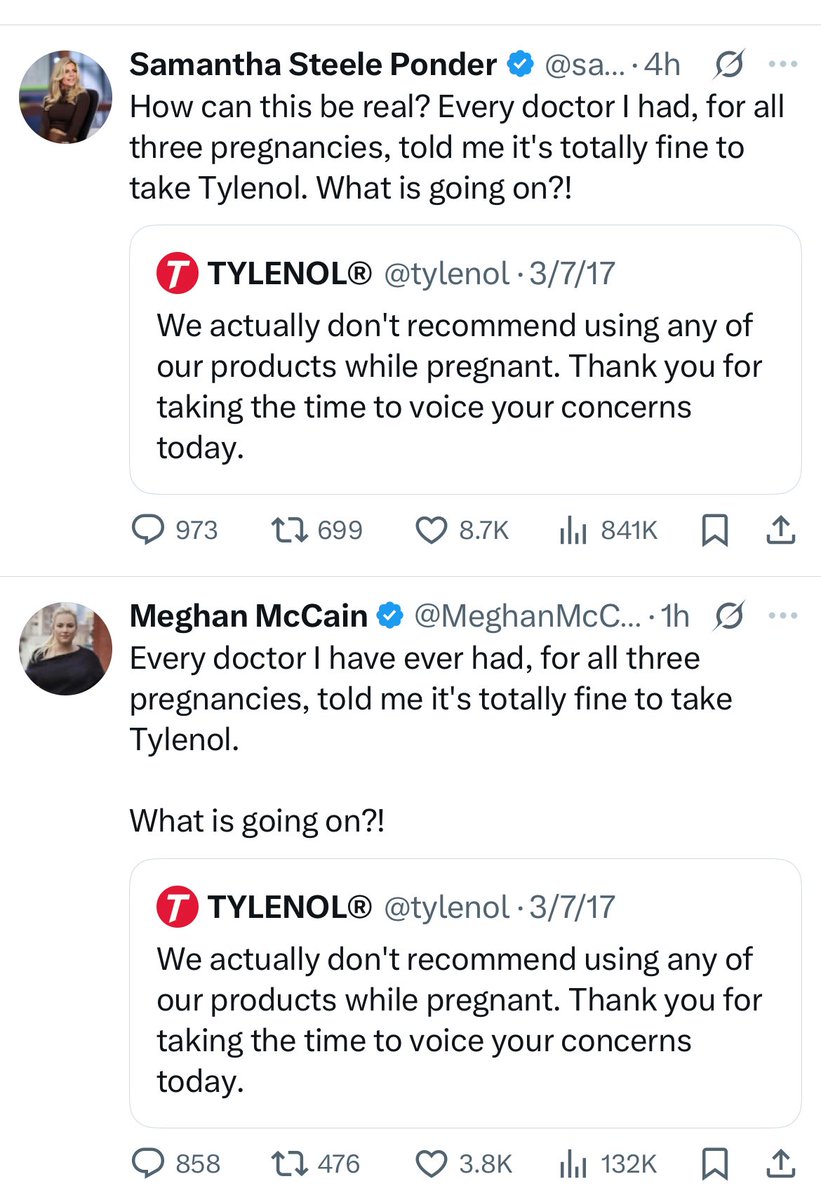View analytics showing 132K views
Image resolution: width=821 pixels, height=1200 pixels.
[x=571, y=1163]
